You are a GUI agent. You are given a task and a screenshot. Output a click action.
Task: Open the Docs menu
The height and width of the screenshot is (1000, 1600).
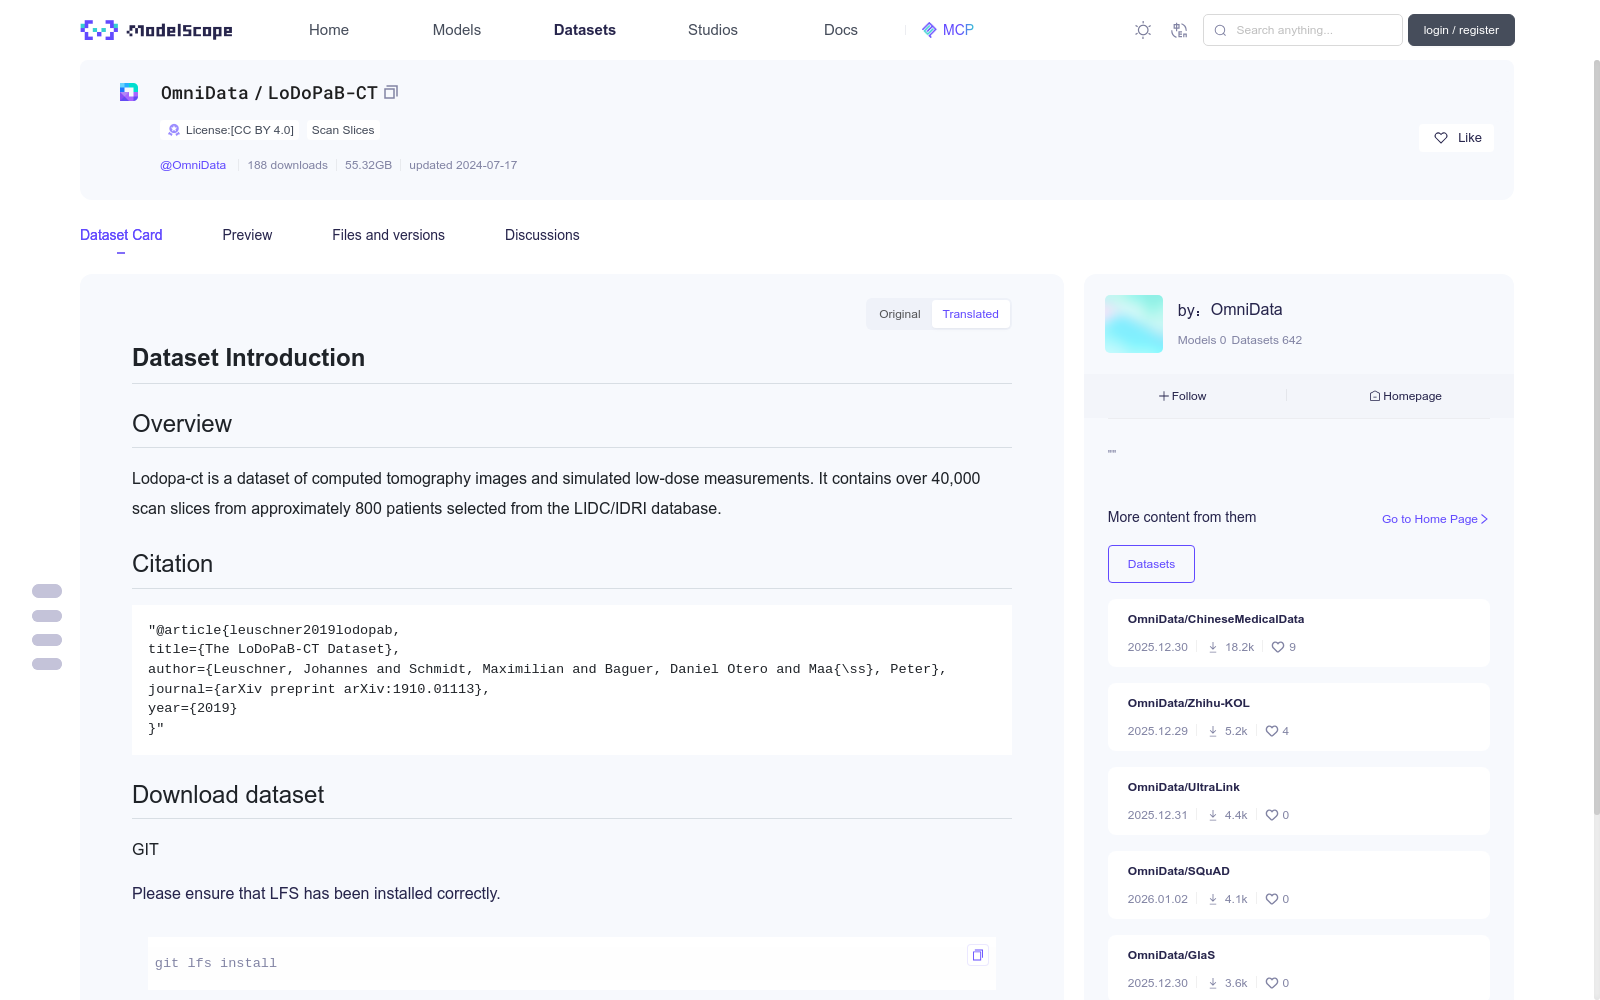pyautogui.click(x=841, y=30)
